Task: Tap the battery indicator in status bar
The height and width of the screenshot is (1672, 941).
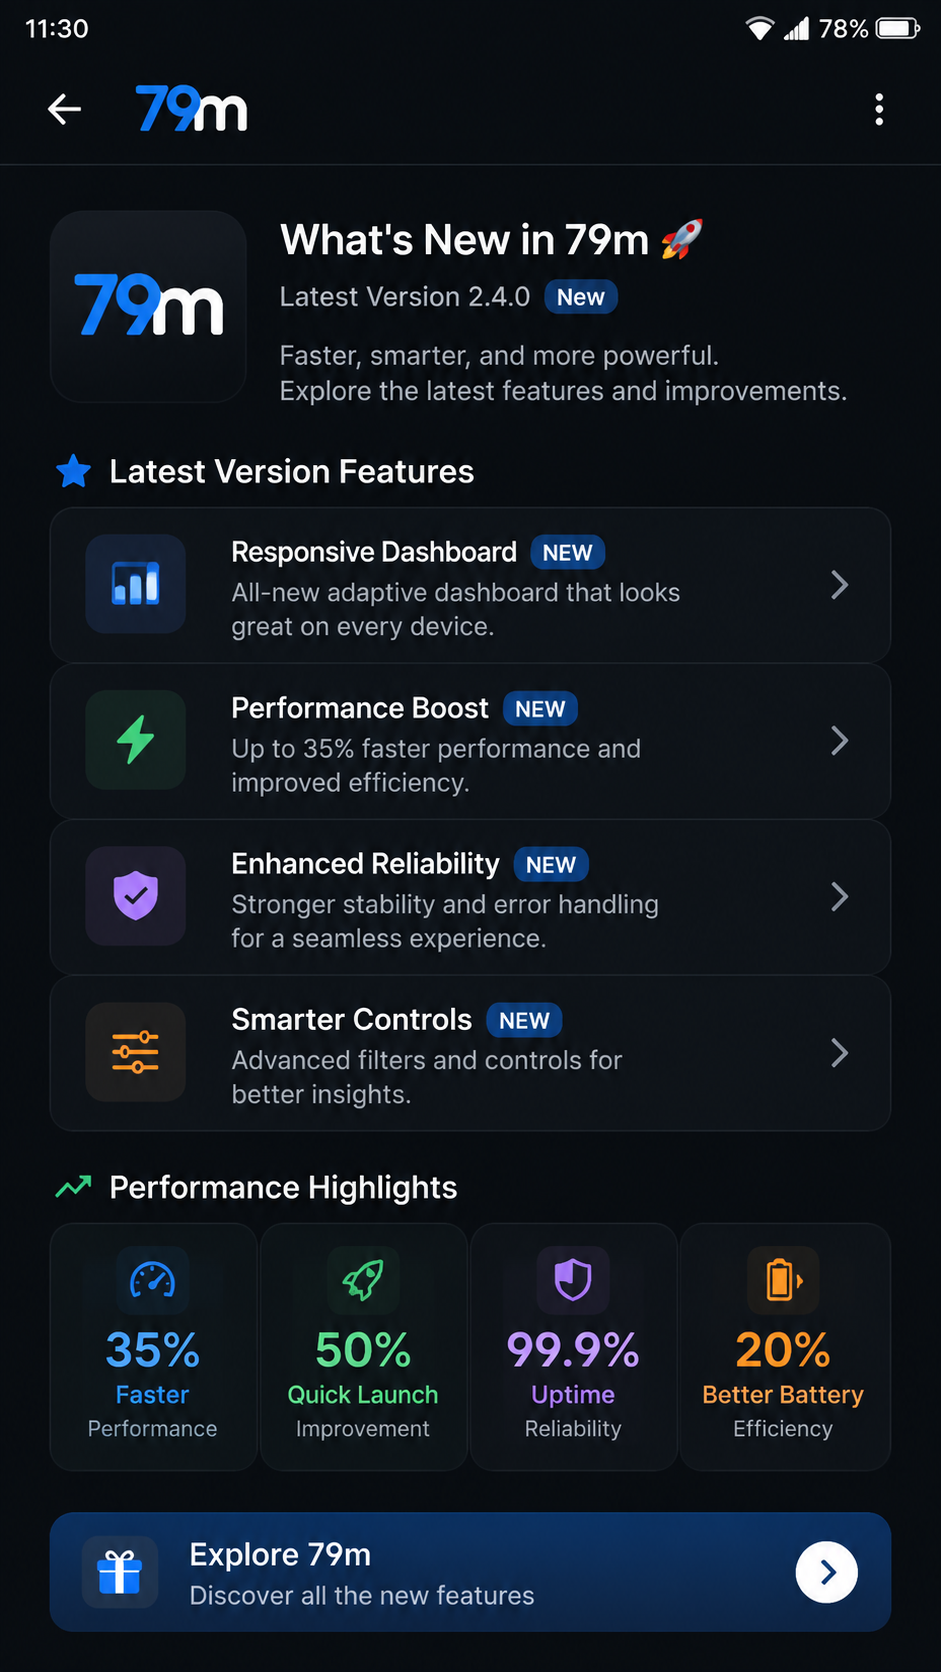Action: click(898, 29)
